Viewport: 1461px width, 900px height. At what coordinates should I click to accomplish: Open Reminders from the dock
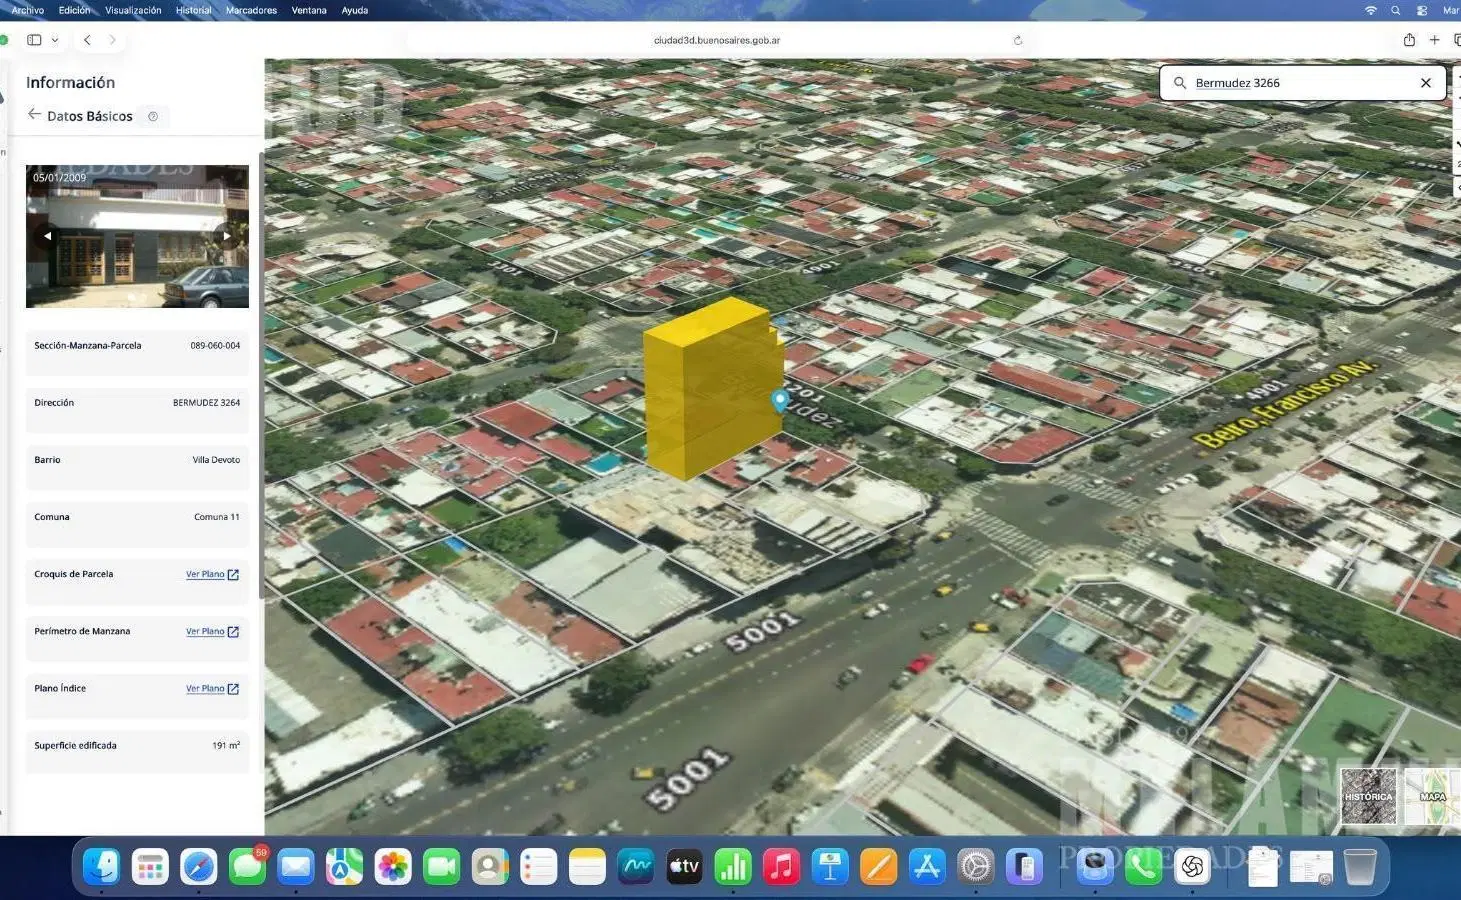[x=538, y=866]
